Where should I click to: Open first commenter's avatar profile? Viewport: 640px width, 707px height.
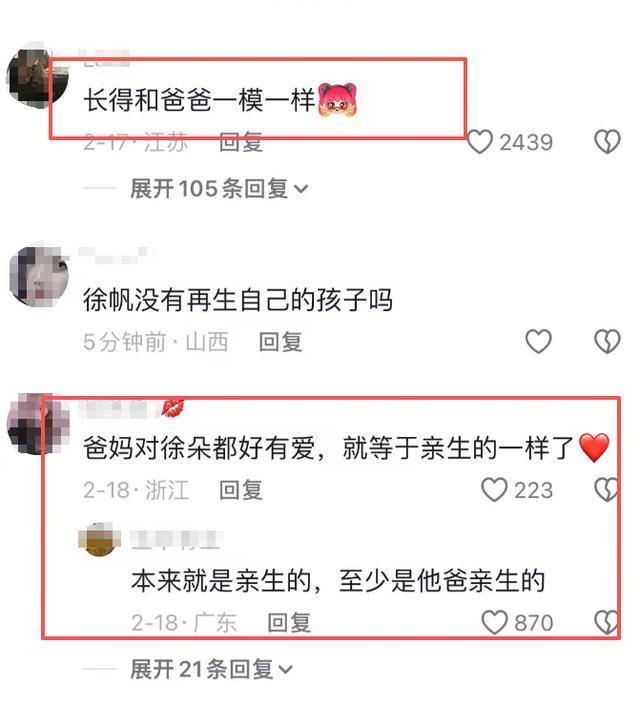37,78
